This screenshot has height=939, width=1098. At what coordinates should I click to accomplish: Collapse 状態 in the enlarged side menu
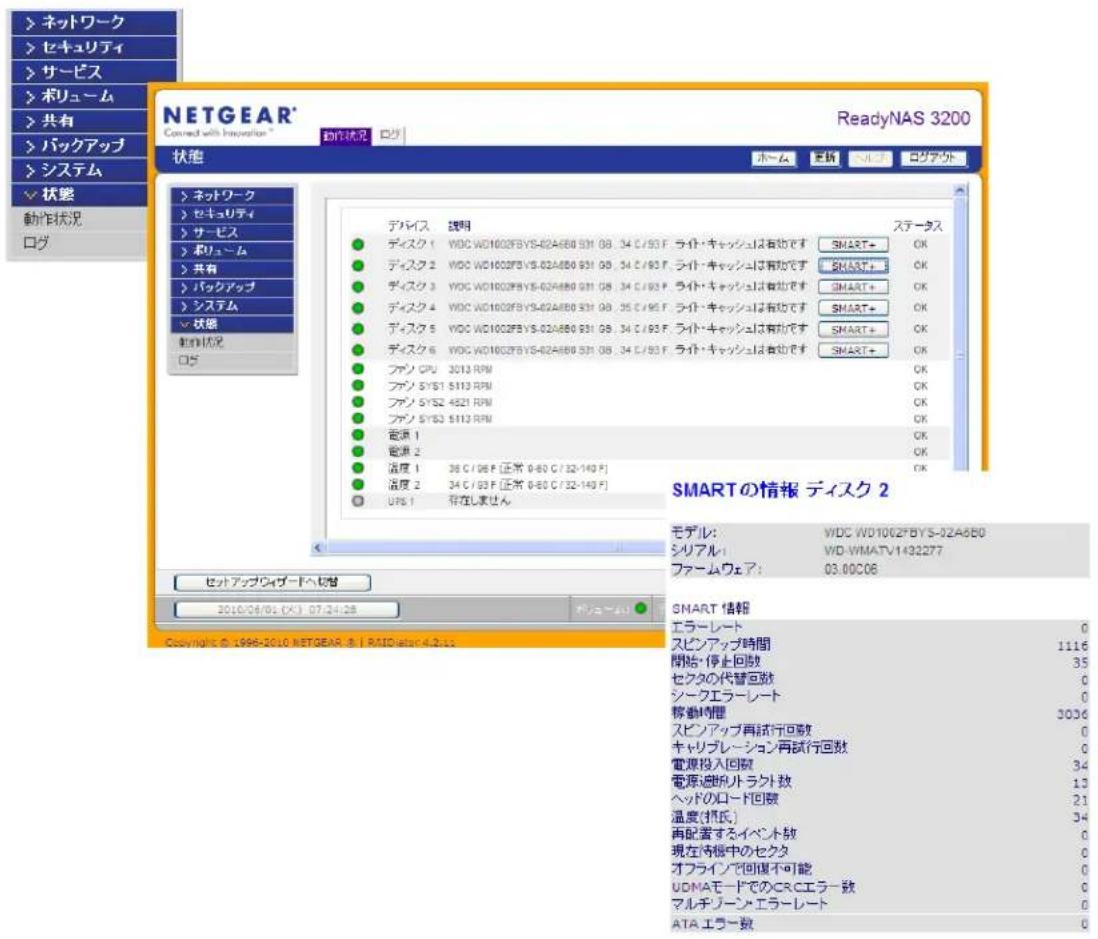point(81,194)
